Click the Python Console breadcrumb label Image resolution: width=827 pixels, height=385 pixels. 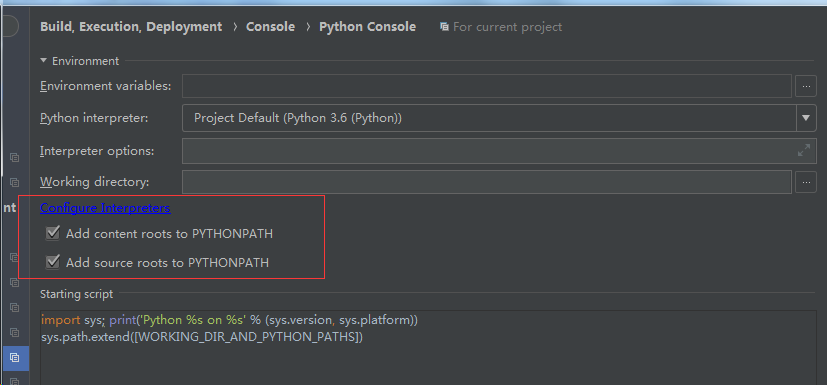[x=368, y=26]
